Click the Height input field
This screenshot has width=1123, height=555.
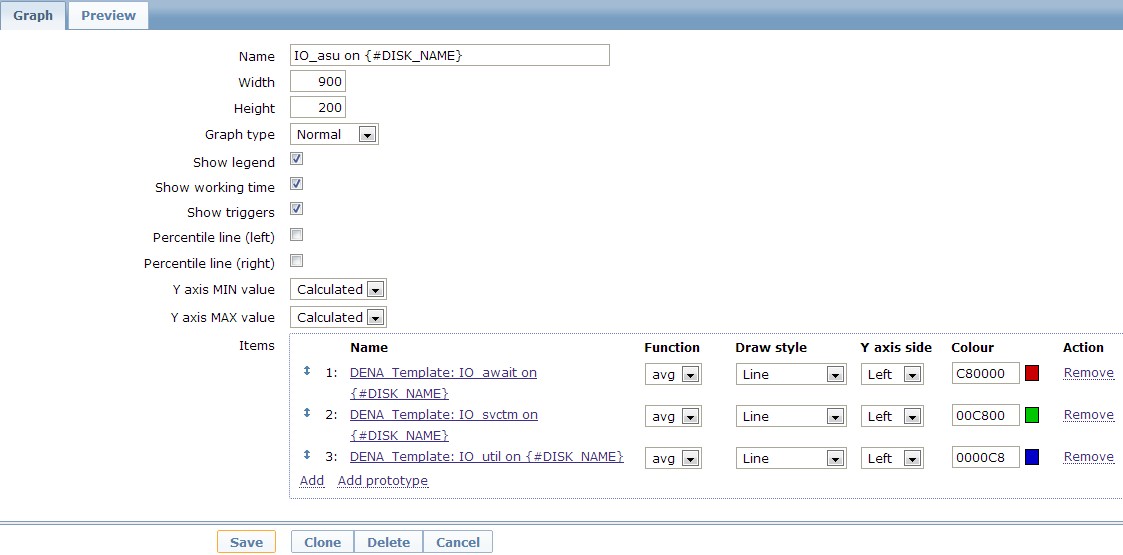pyautogui.click(x=318, y=108)
